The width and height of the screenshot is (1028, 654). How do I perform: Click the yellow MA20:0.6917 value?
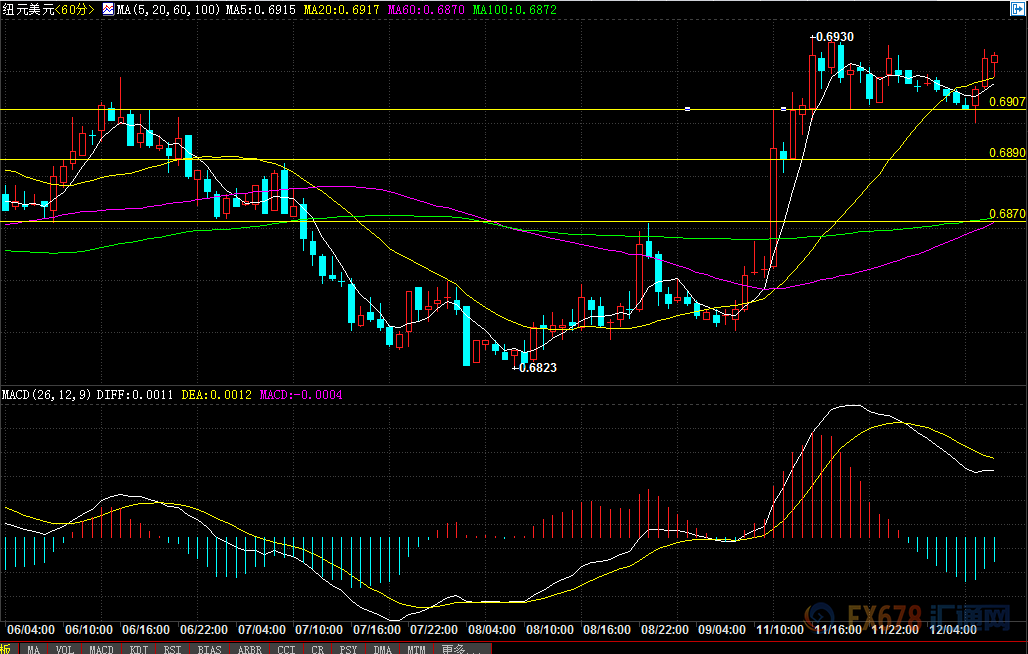[x=342, y=10]
